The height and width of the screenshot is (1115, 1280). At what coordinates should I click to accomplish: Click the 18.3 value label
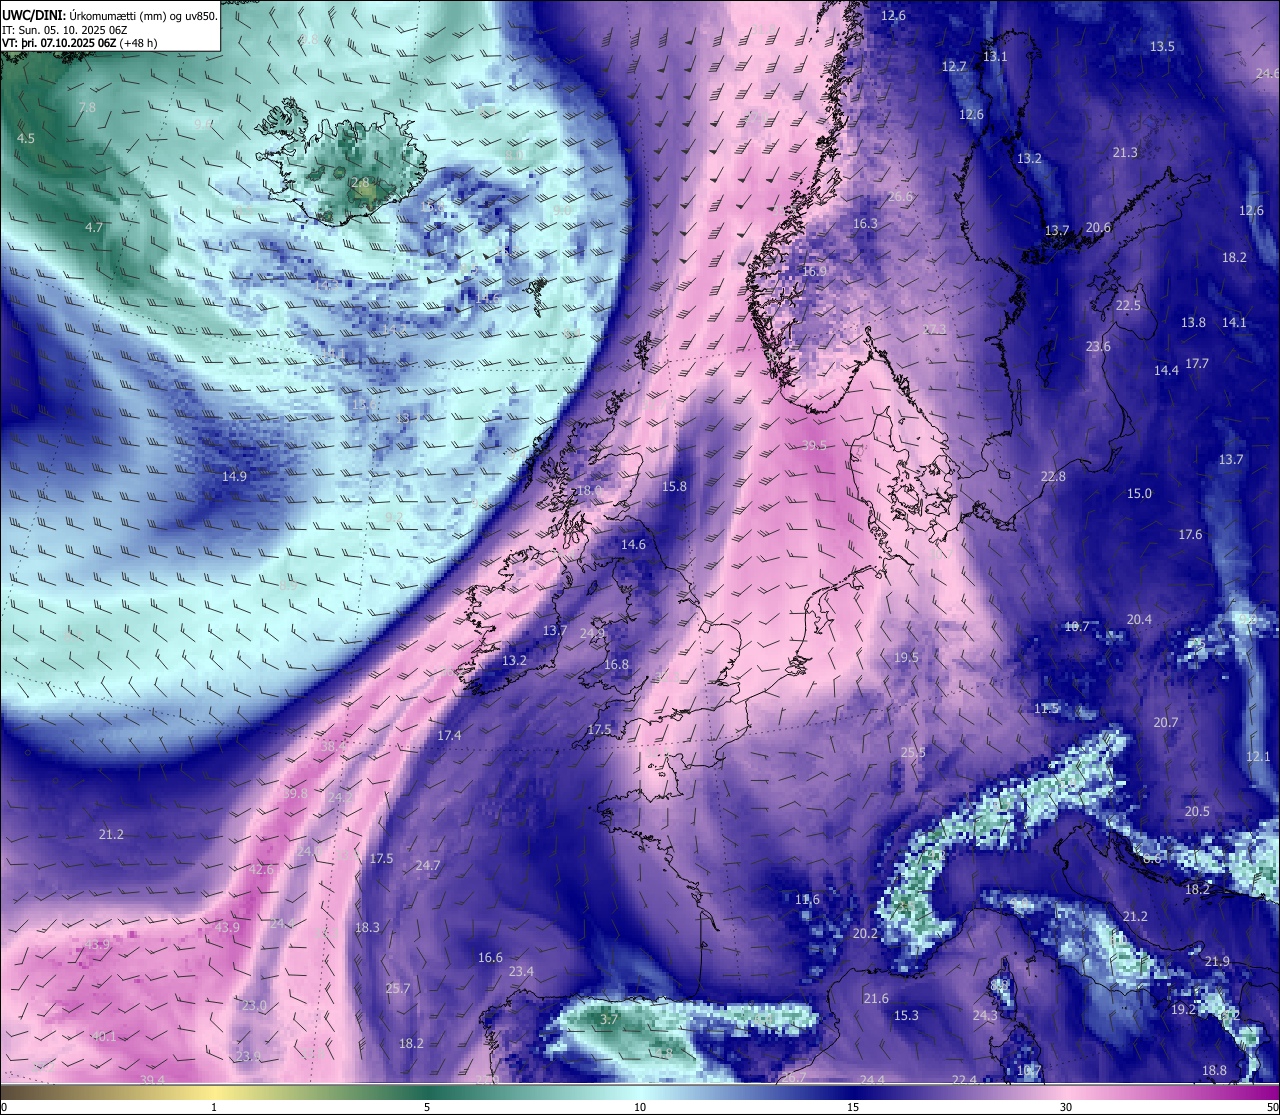[x=367, y=927]
